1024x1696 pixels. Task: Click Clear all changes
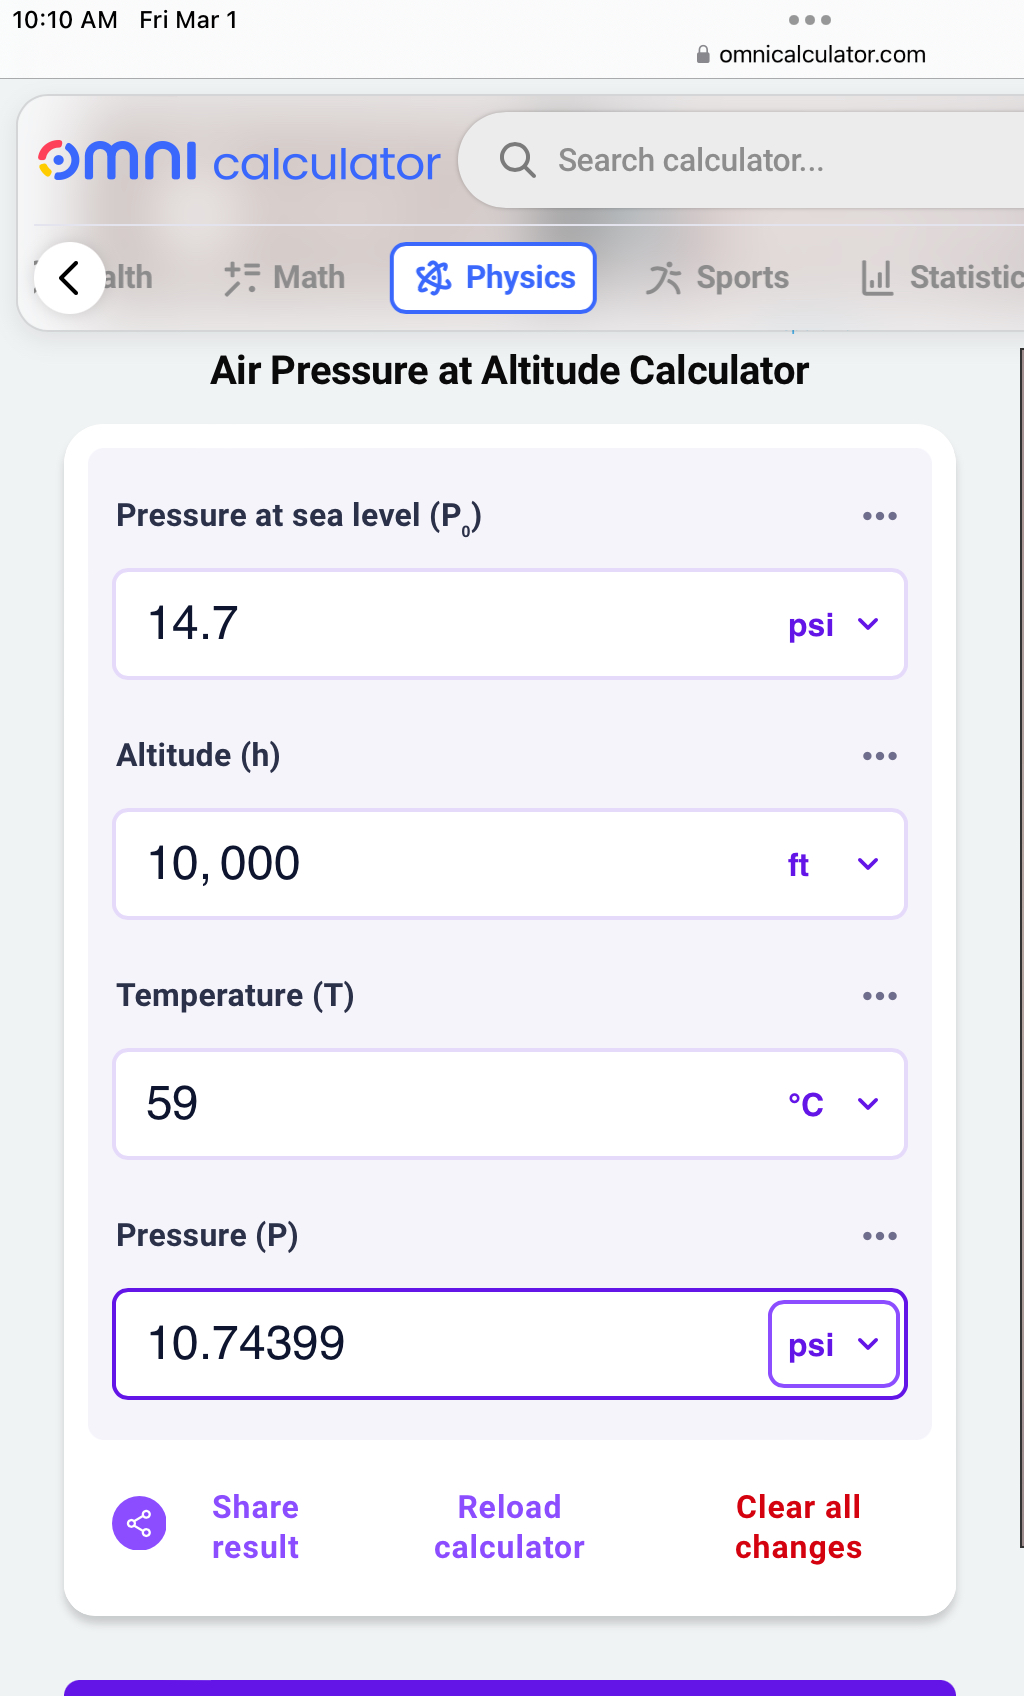(798, 1527)
